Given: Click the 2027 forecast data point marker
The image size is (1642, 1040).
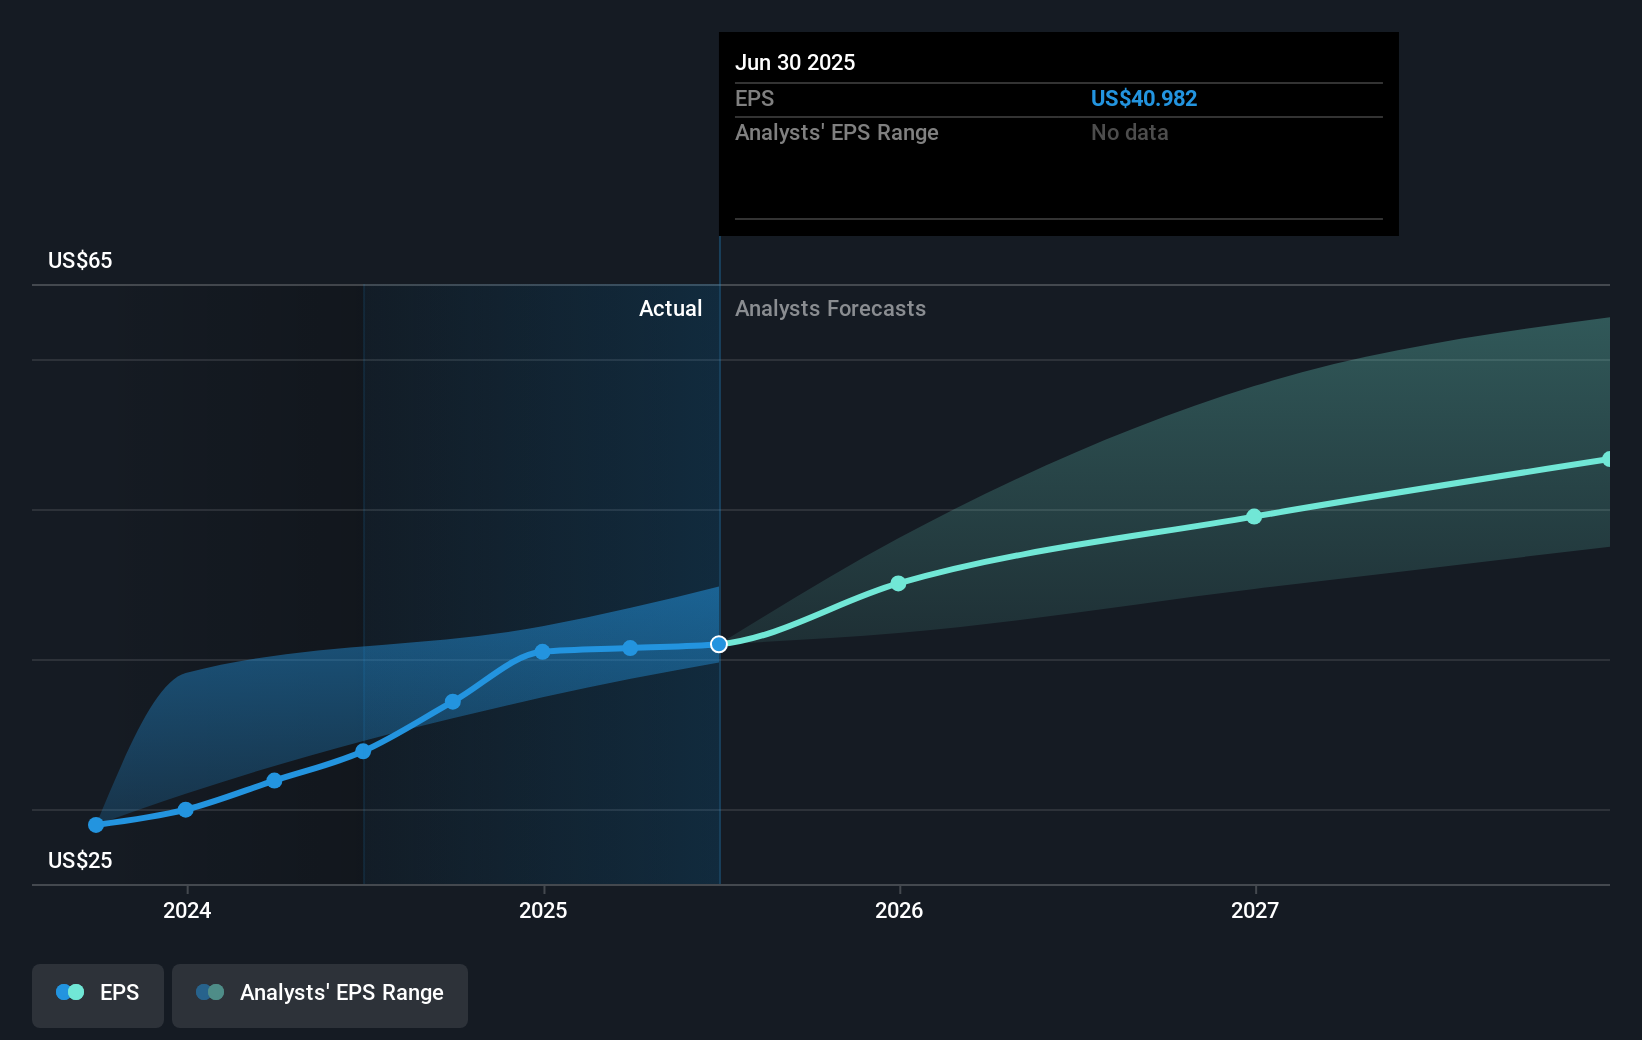Looking at the screenshot, I should pos(1255,517).
